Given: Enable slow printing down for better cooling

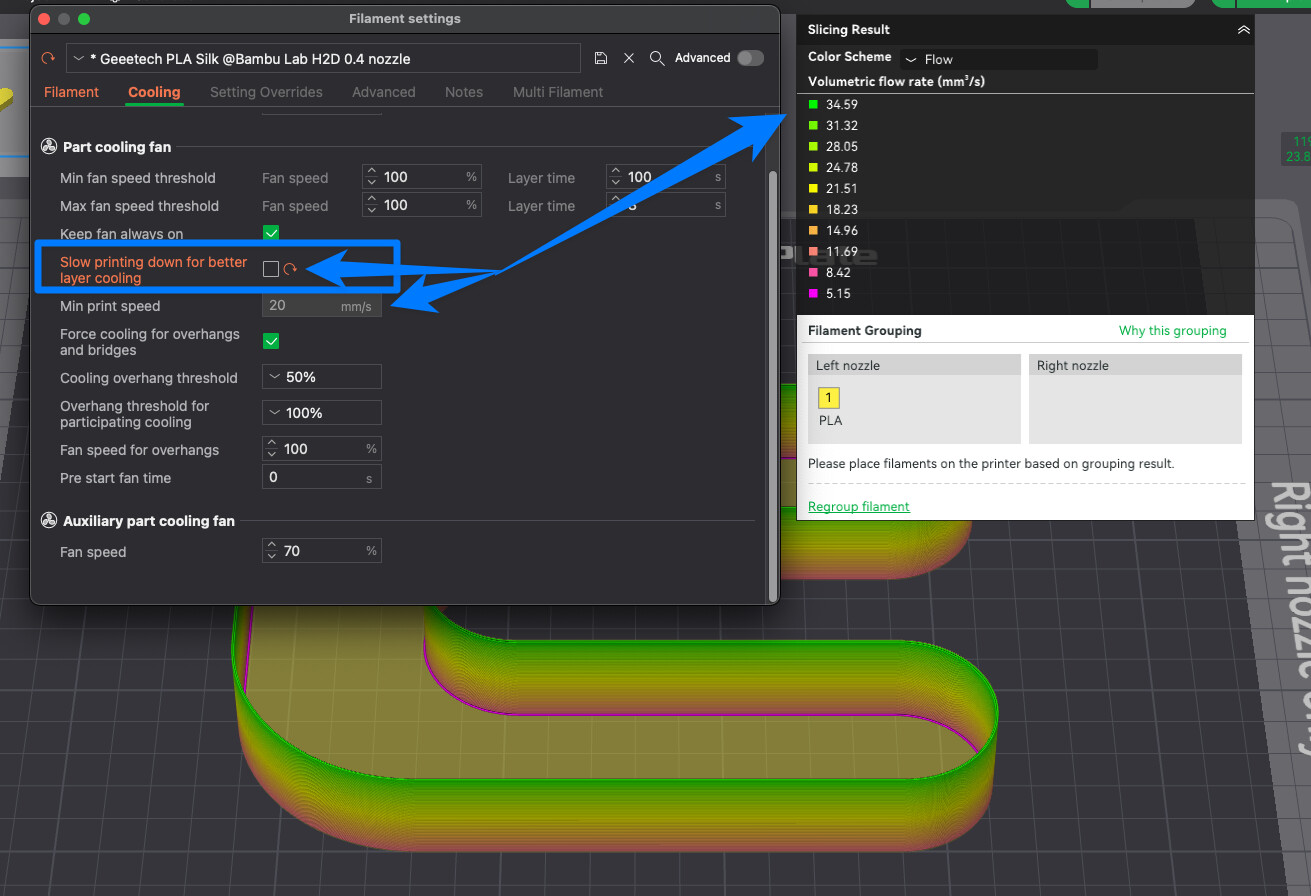Looking at the screenshot, I should point(271,269).
